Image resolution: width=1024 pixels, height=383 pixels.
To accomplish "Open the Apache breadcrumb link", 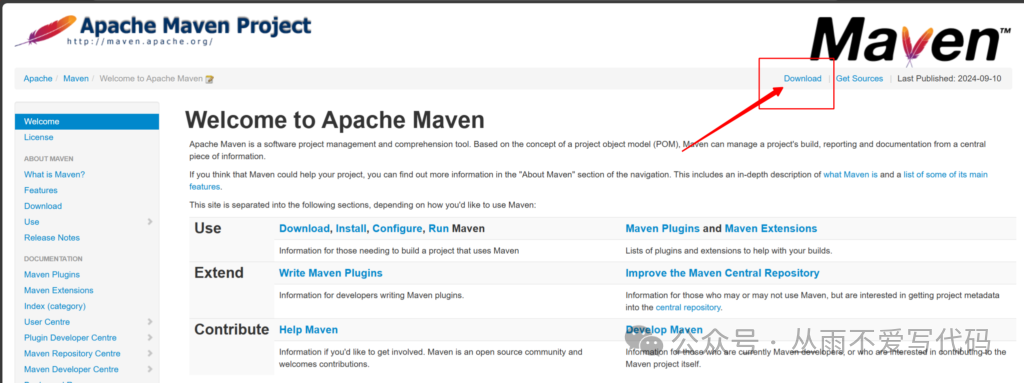I will [x=38, y=78].
